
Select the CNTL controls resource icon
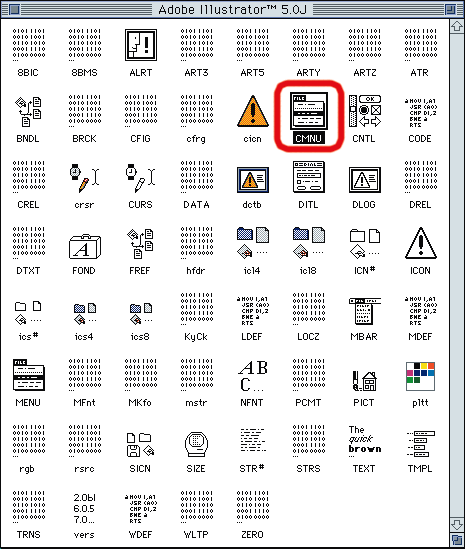(365, 111)
